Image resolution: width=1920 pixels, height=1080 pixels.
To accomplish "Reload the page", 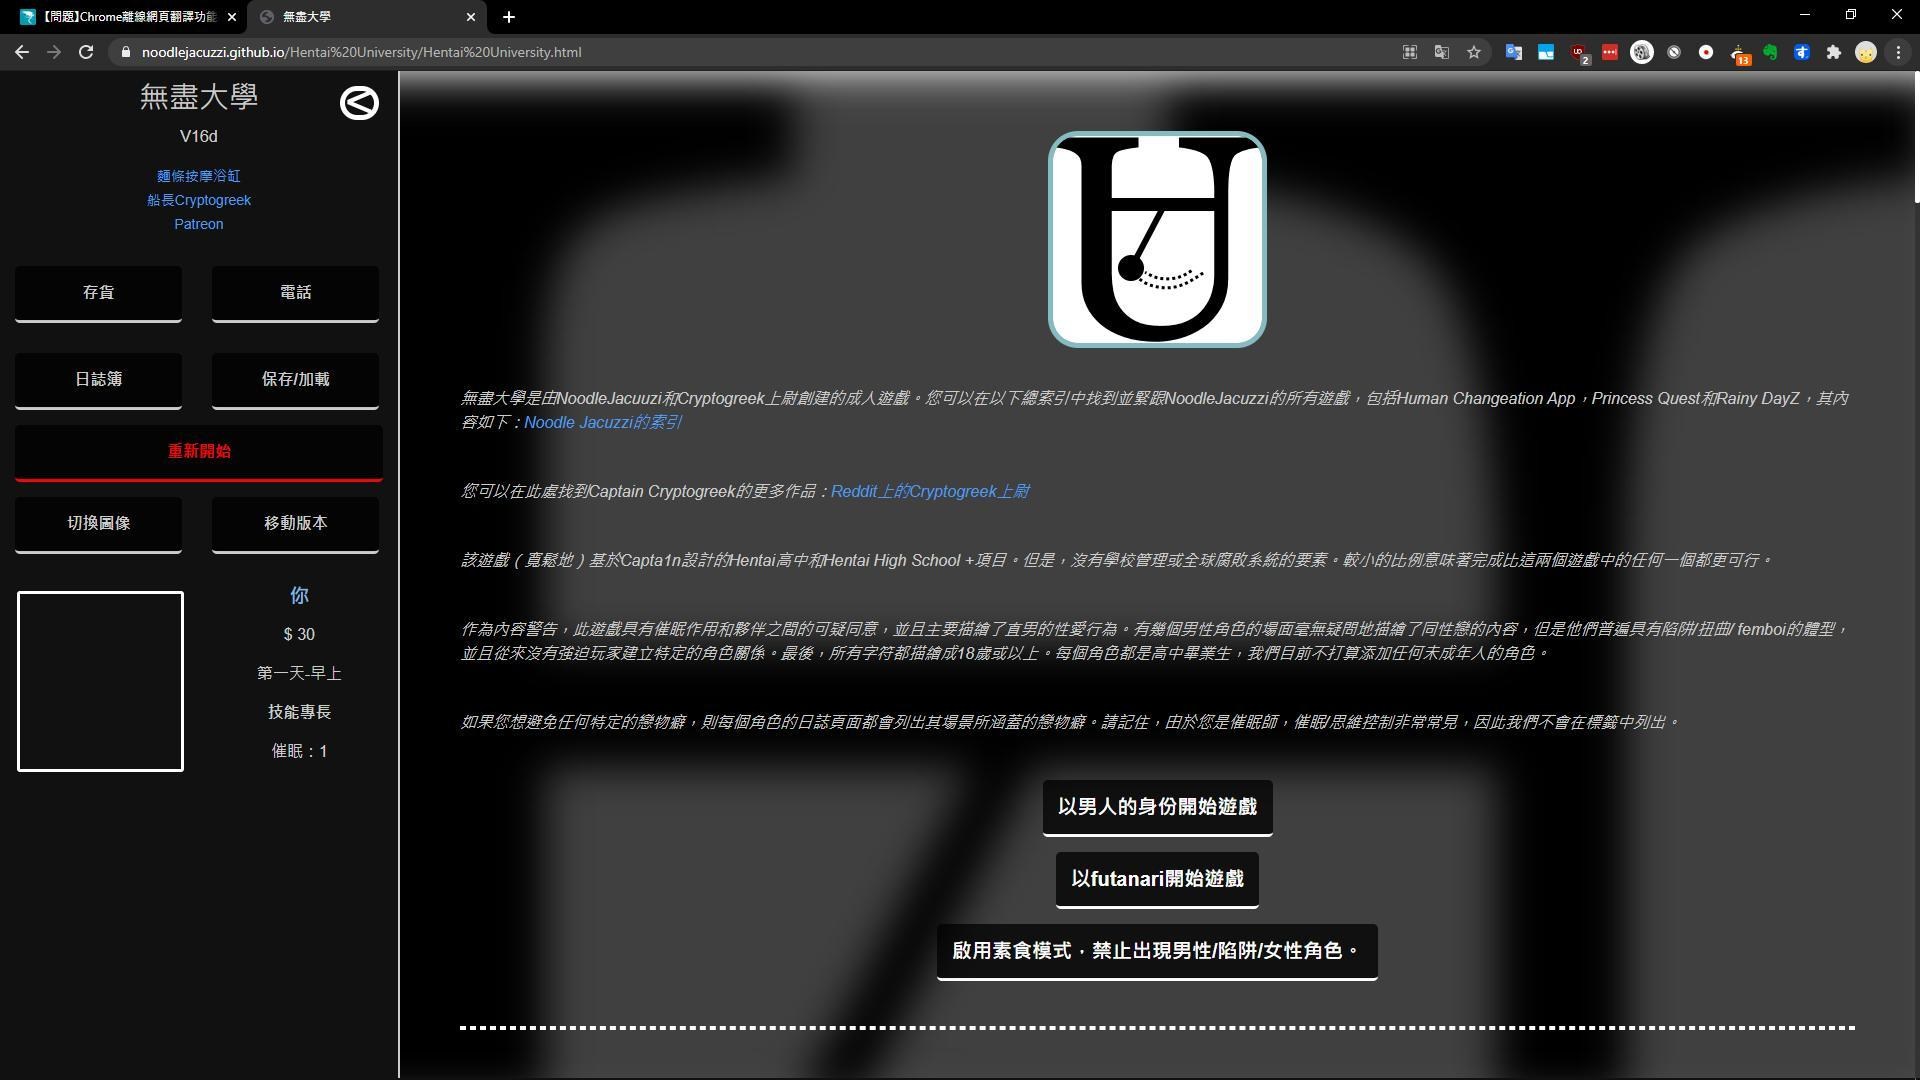I will click(x=86, y=52).
